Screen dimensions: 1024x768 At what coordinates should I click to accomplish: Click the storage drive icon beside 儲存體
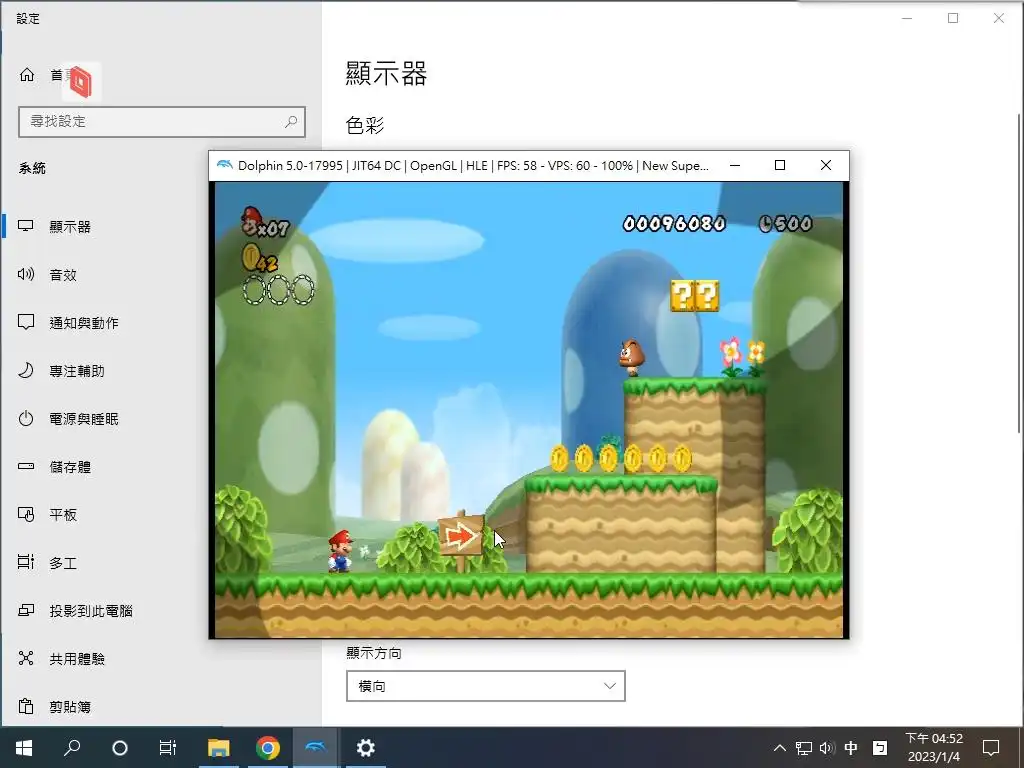pos(25,466)
